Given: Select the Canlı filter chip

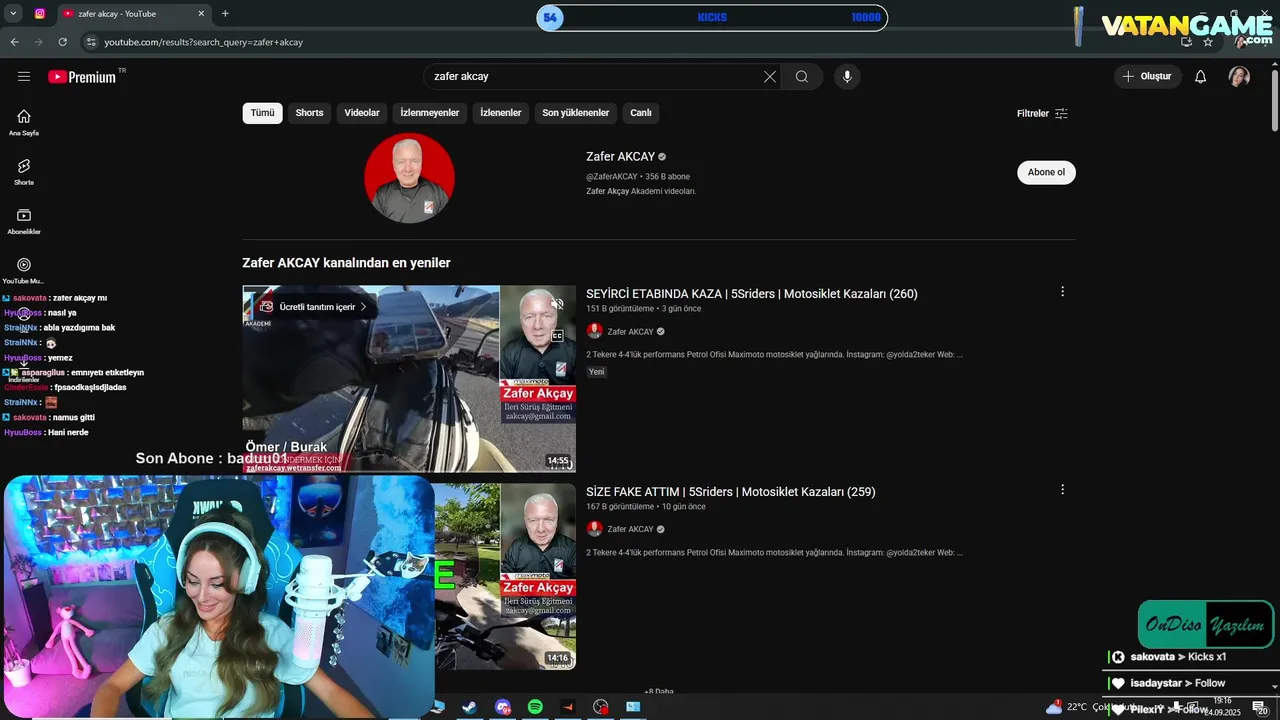Looking at the screenshot, I should (641, 113).
